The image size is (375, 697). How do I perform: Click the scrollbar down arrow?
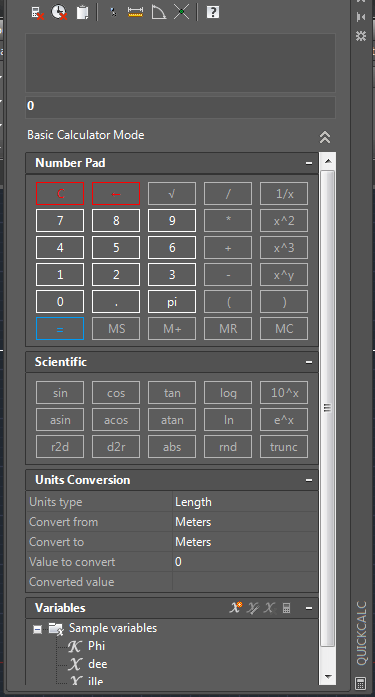(328, 677)
